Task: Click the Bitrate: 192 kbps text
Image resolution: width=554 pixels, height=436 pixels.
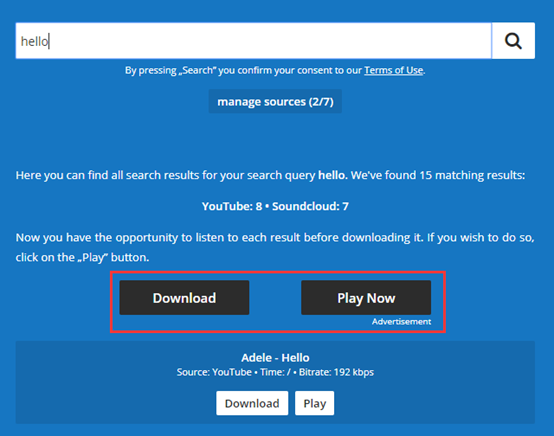Action: click(336, 372)
